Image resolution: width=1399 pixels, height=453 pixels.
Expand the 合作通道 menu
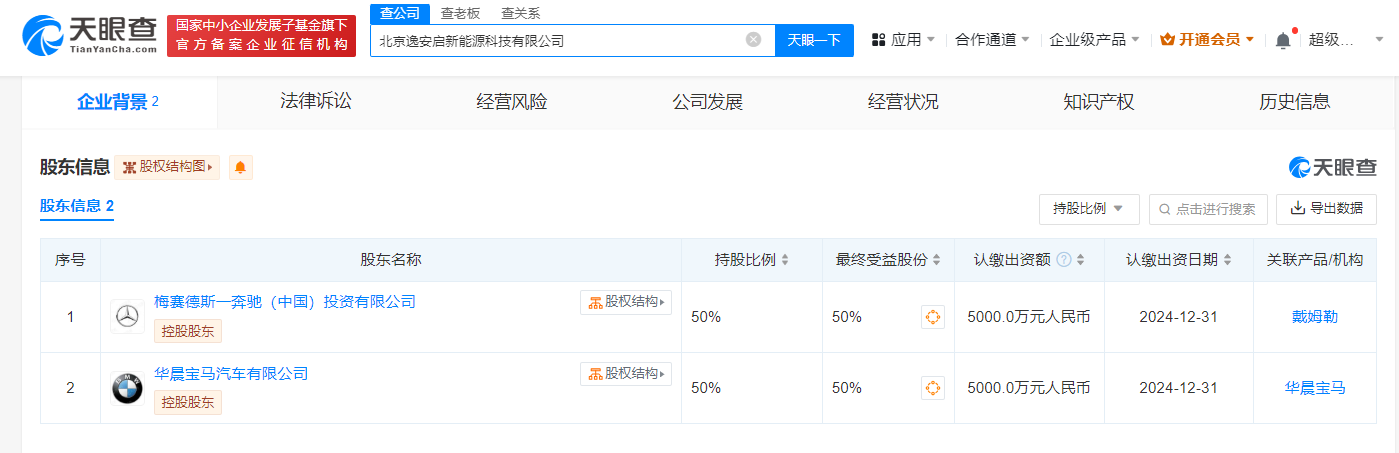[x=992, y=40]
